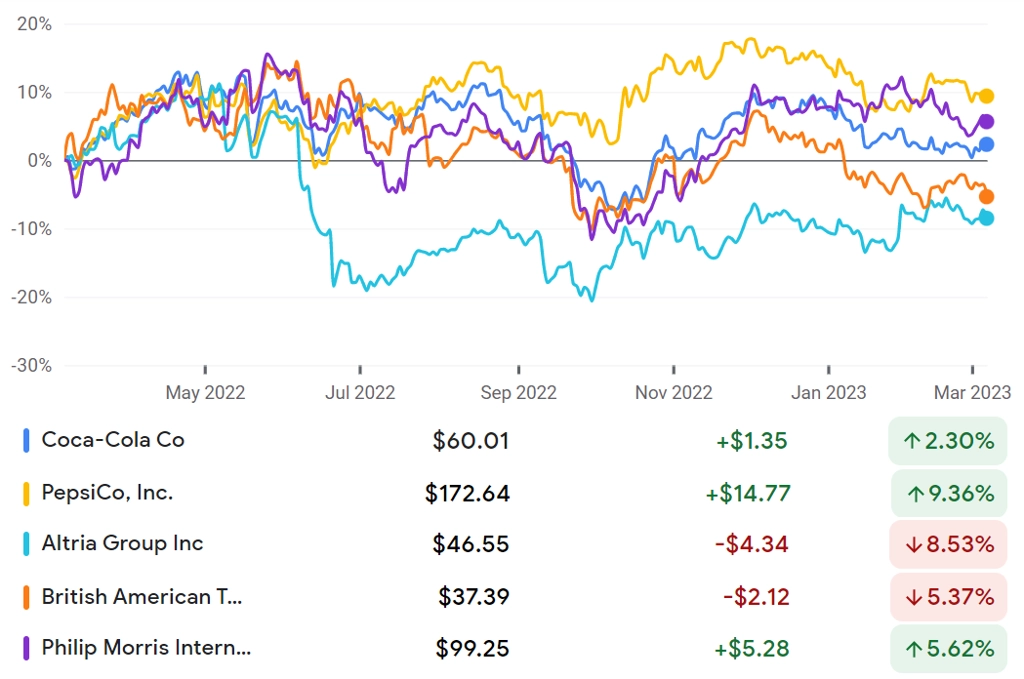Click the 8.53% loss badge for Altria
Screen dimensions: 1024x679
point(948,544)
